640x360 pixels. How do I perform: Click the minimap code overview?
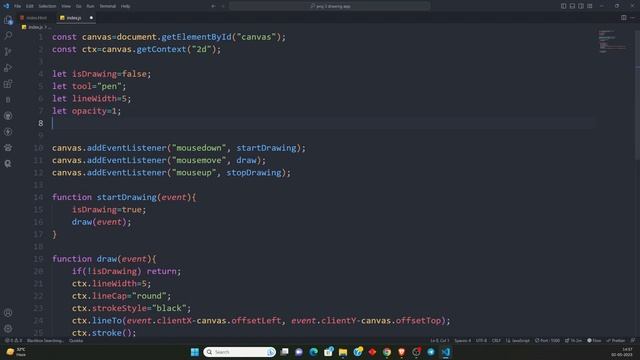click(x=612, y=41)
